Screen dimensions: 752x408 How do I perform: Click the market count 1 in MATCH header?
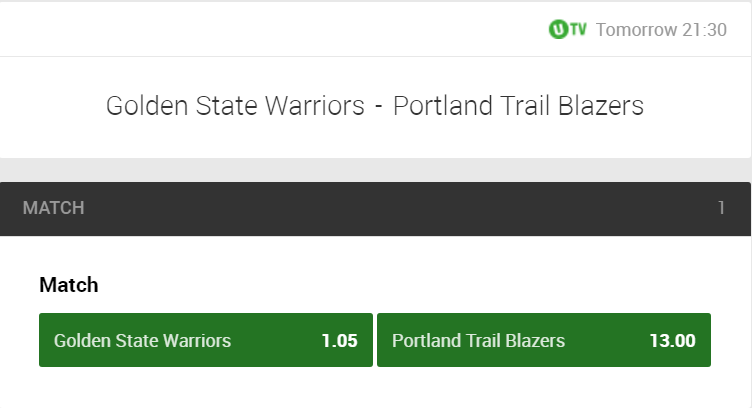721,208
